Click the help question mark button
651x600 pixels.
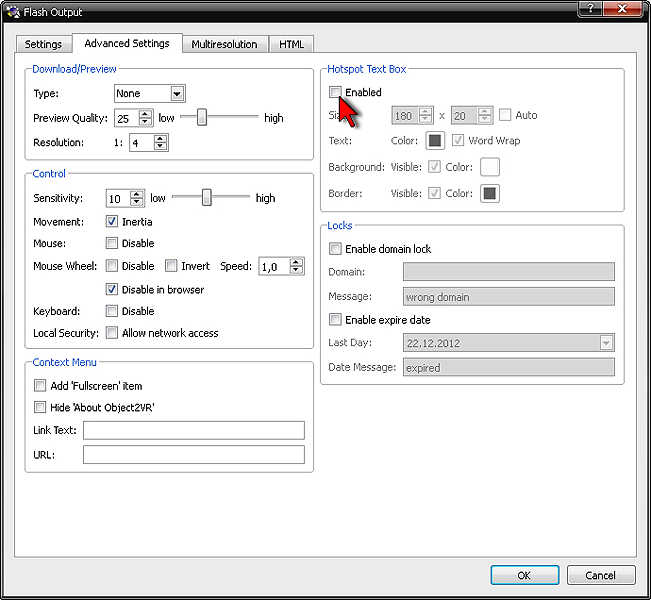click(590, 9)
